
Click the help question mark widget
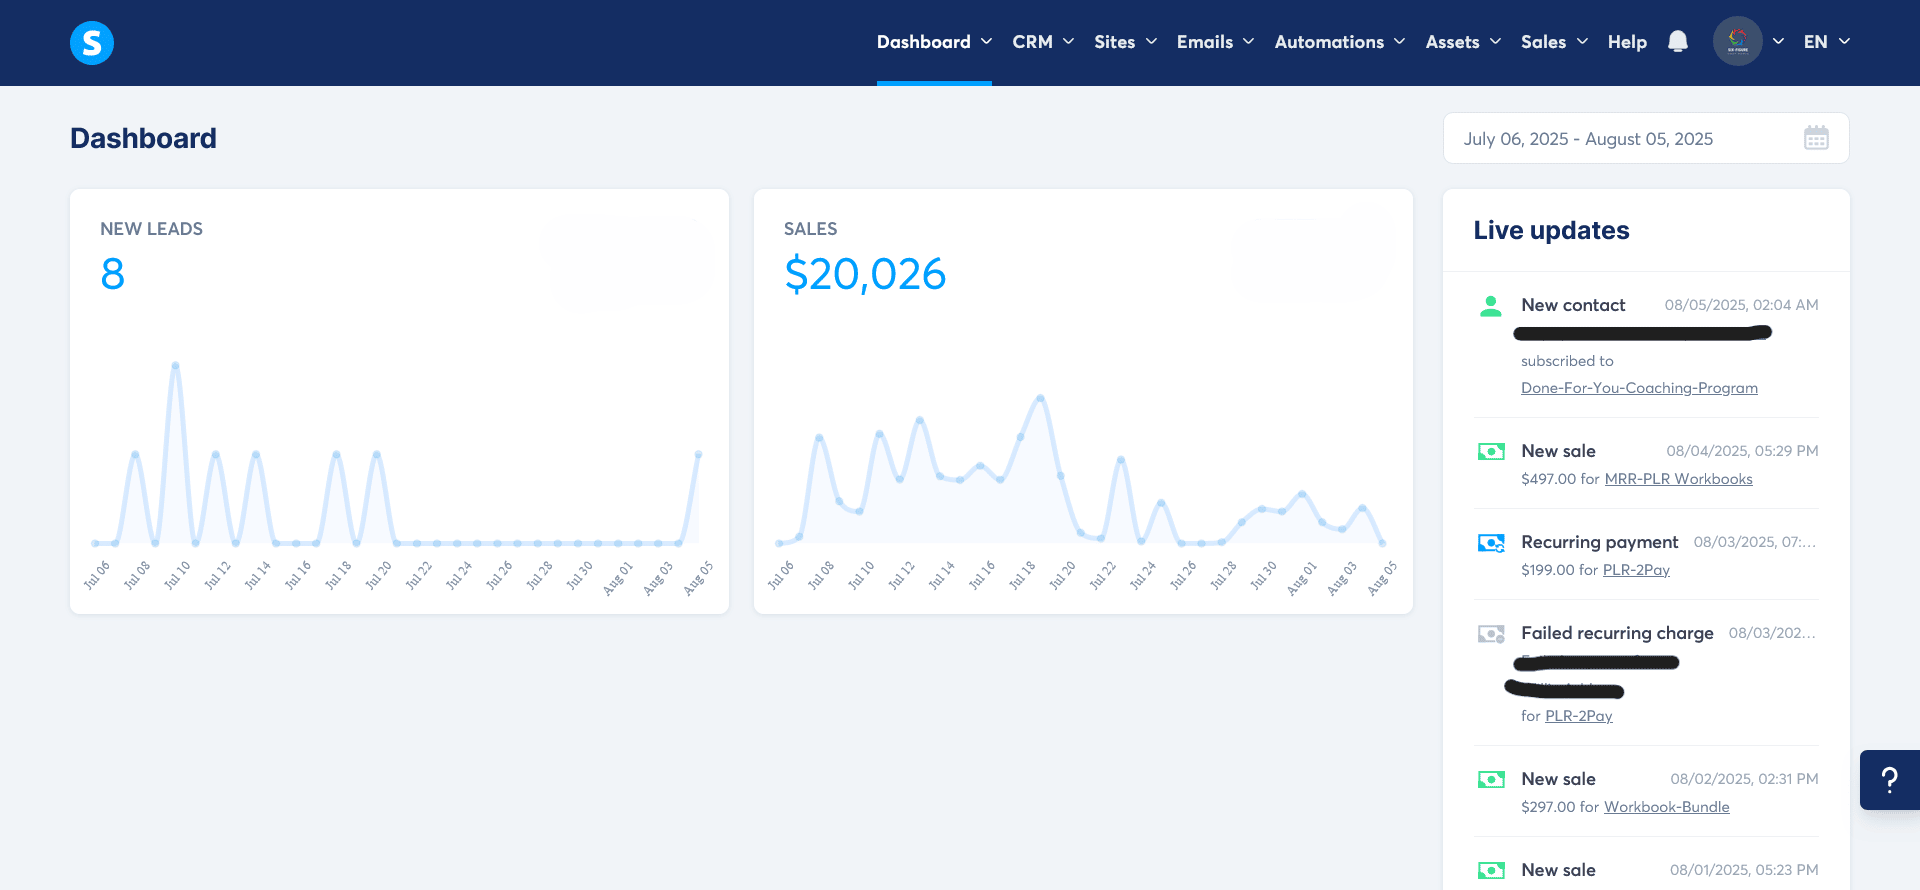tap(1889, 780)
